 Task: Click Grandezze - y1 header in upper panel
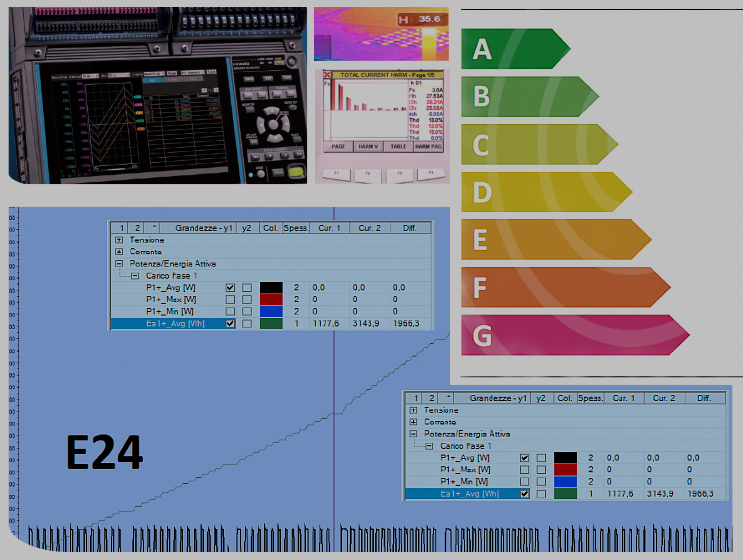point(199,228)
